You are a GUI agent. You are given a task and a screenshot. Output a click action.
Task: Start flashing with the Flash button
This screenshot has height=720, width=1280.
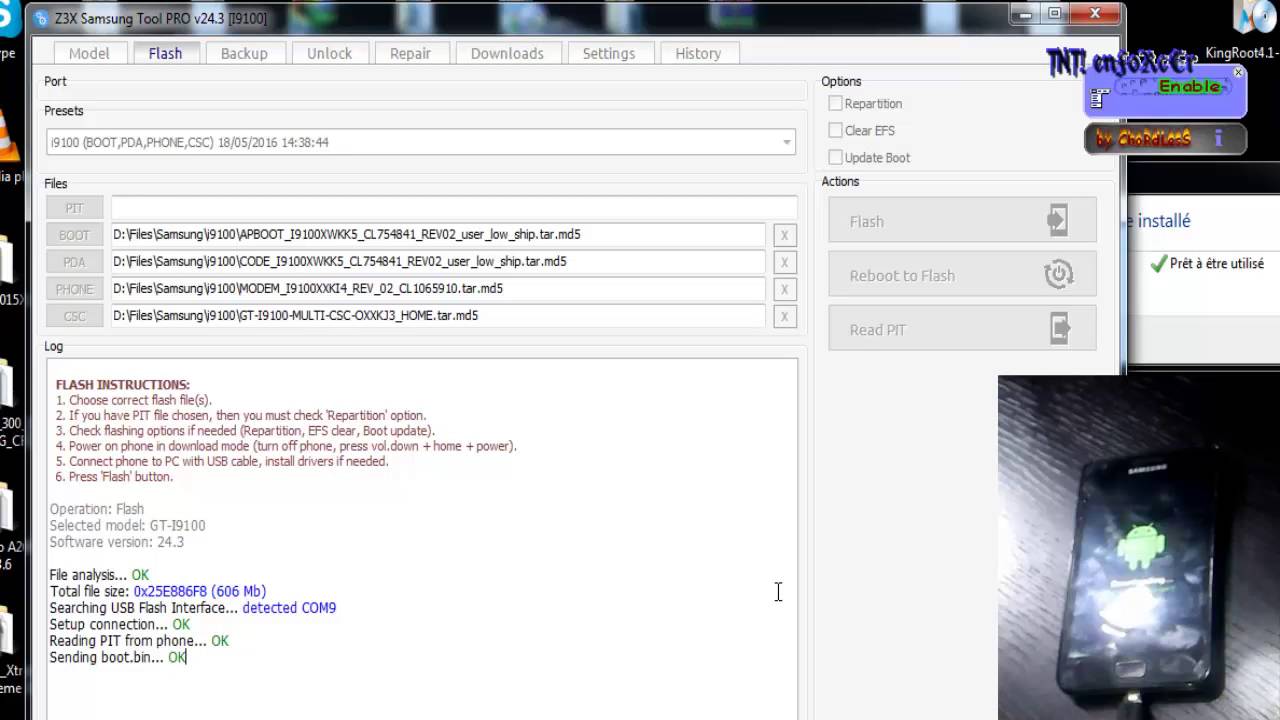(x=962, y=221)
